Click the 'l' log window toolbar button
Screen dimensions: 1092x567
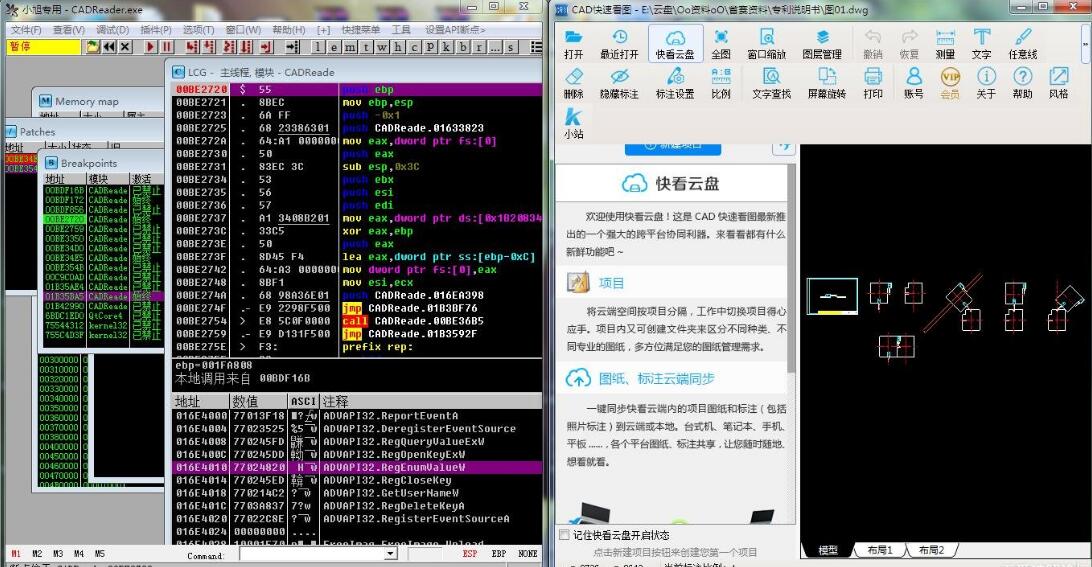pyautogui.click(x=318, y=47)
